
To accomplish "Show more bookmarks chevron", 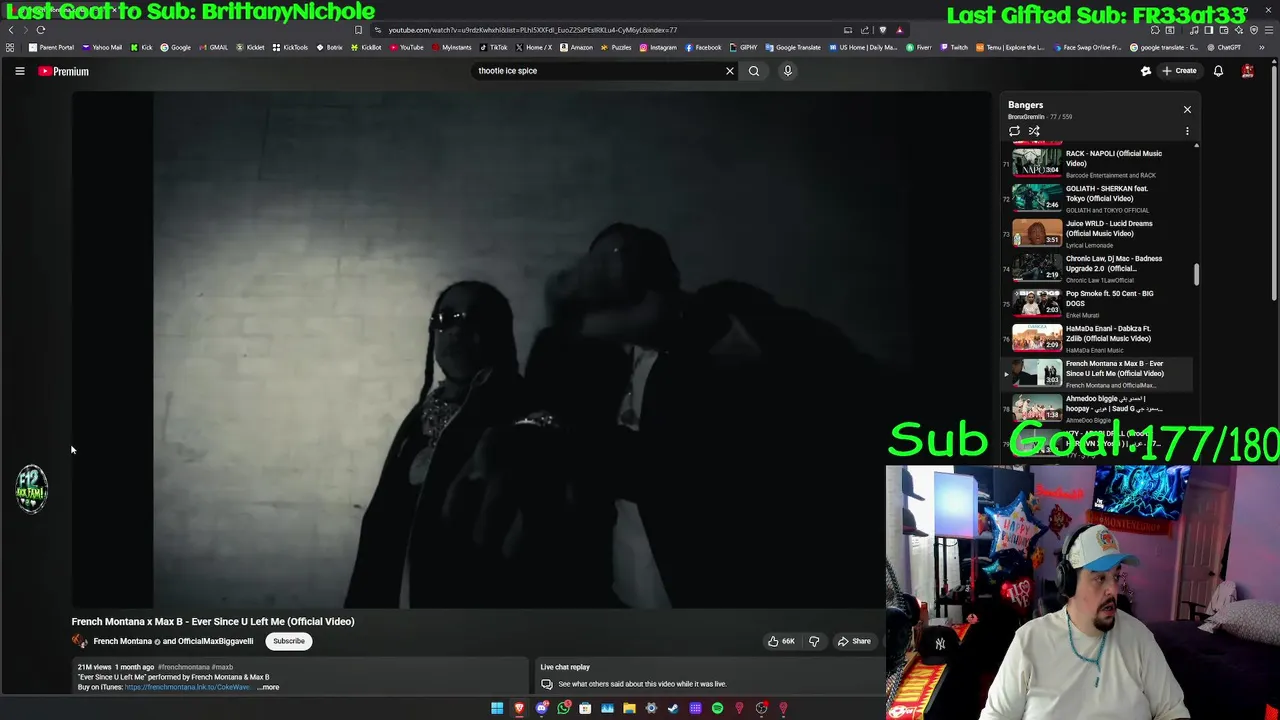I will click(1262, 47).
